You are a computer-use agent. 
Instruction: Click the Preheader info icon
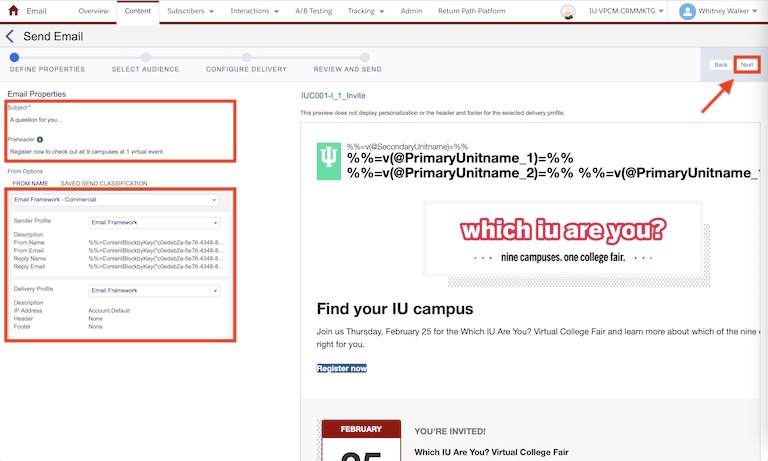40,139
